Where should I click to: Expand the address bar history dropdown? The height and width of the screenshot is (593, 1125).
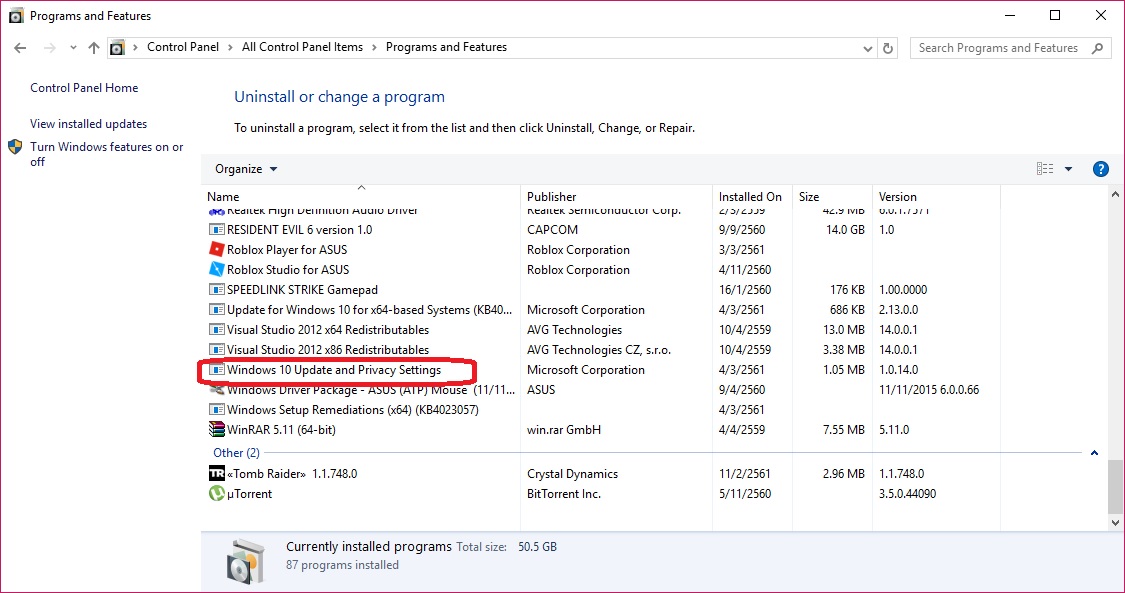tap(867, 48)
